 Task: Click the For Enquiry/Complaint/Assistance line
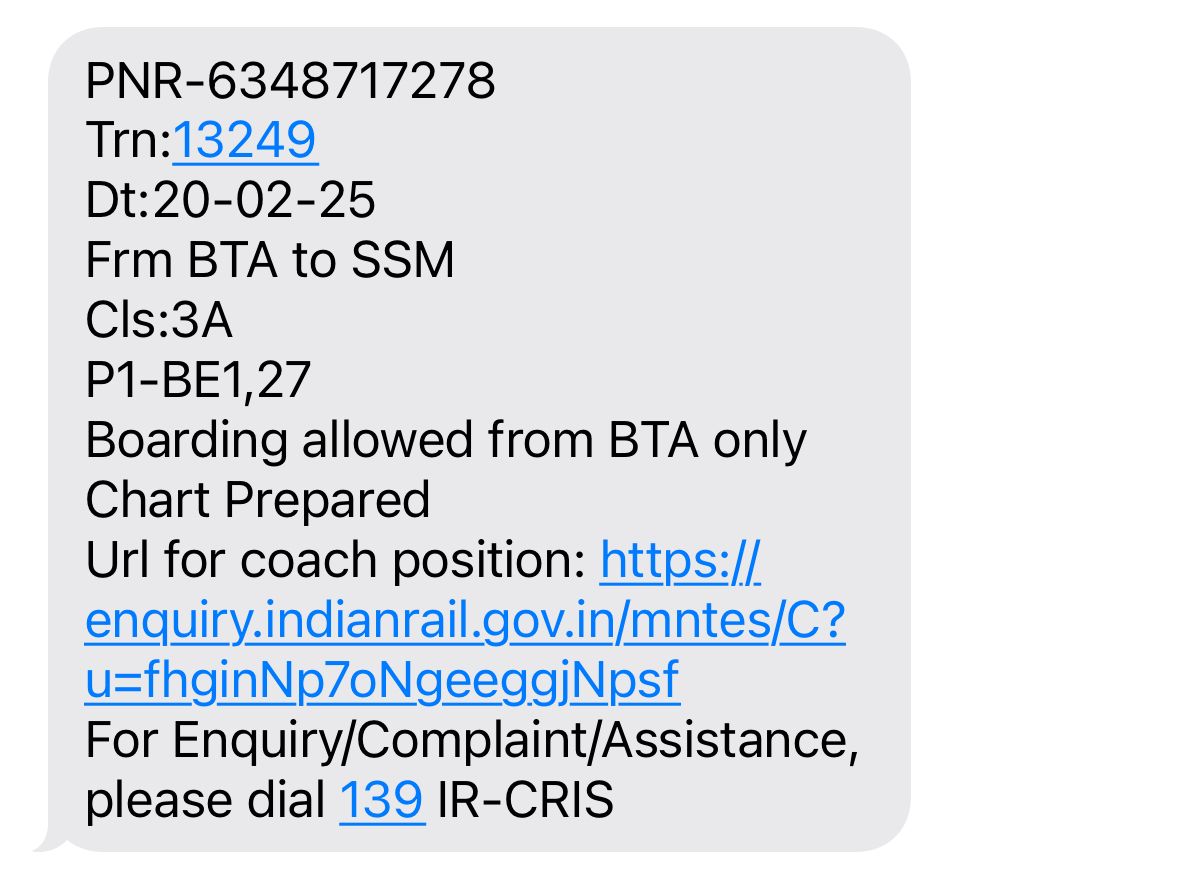(472, 741)
